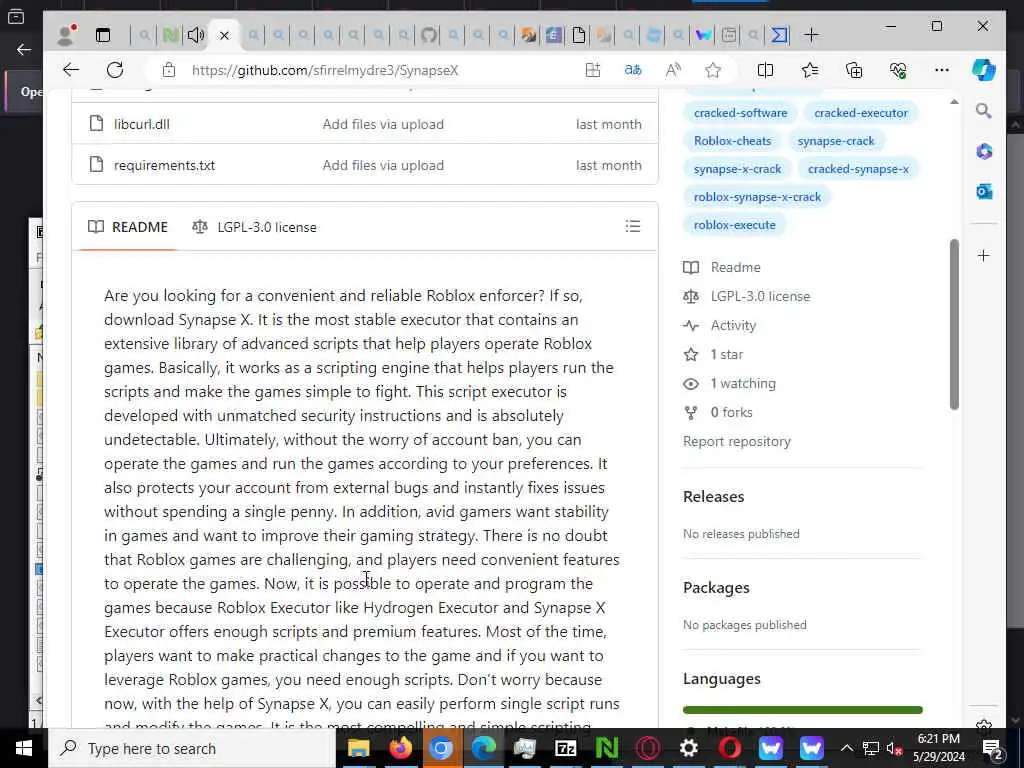Open the Packages heading link

pyautogui.click(x=716, y=588)
